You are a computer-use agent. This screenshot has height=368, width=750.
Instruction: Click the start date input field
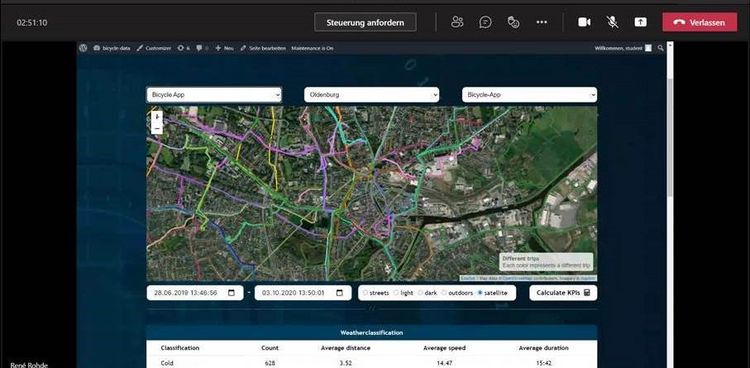tap(194, 293)
